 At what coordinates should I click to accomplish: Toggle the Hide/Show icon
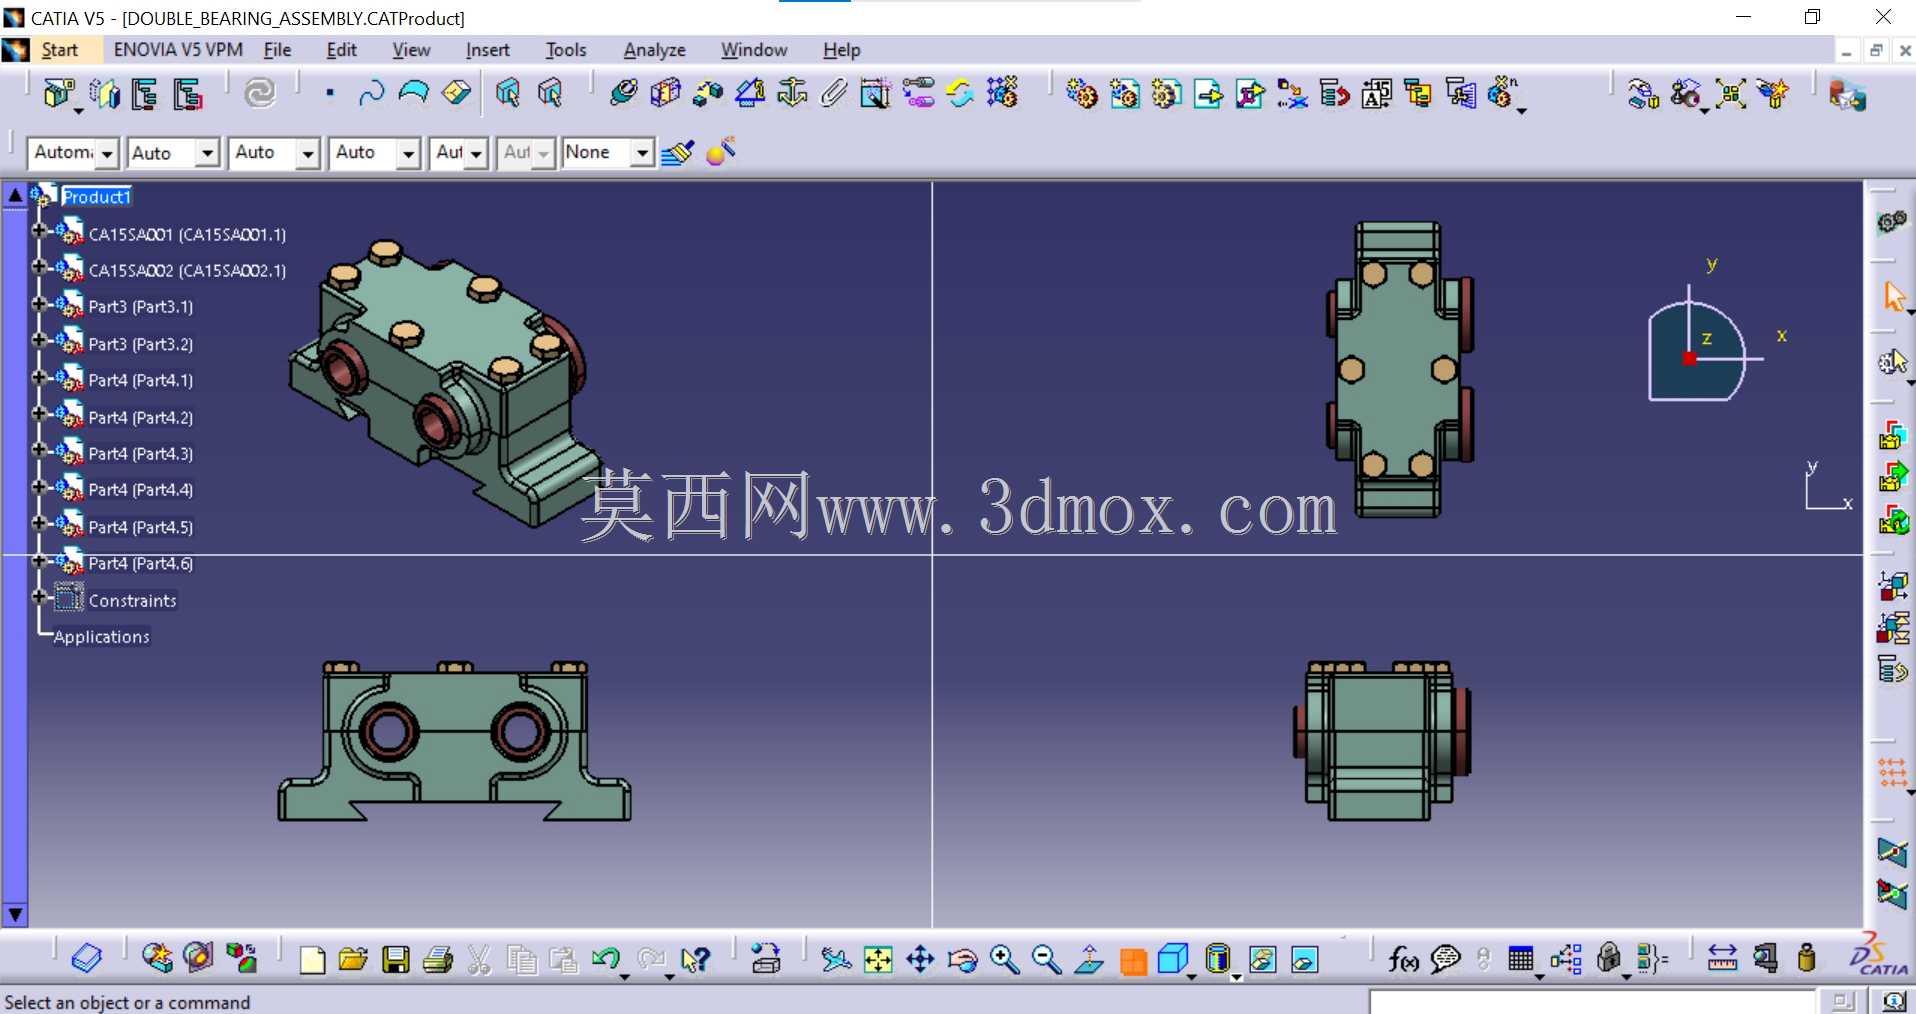click(1263, 960)
